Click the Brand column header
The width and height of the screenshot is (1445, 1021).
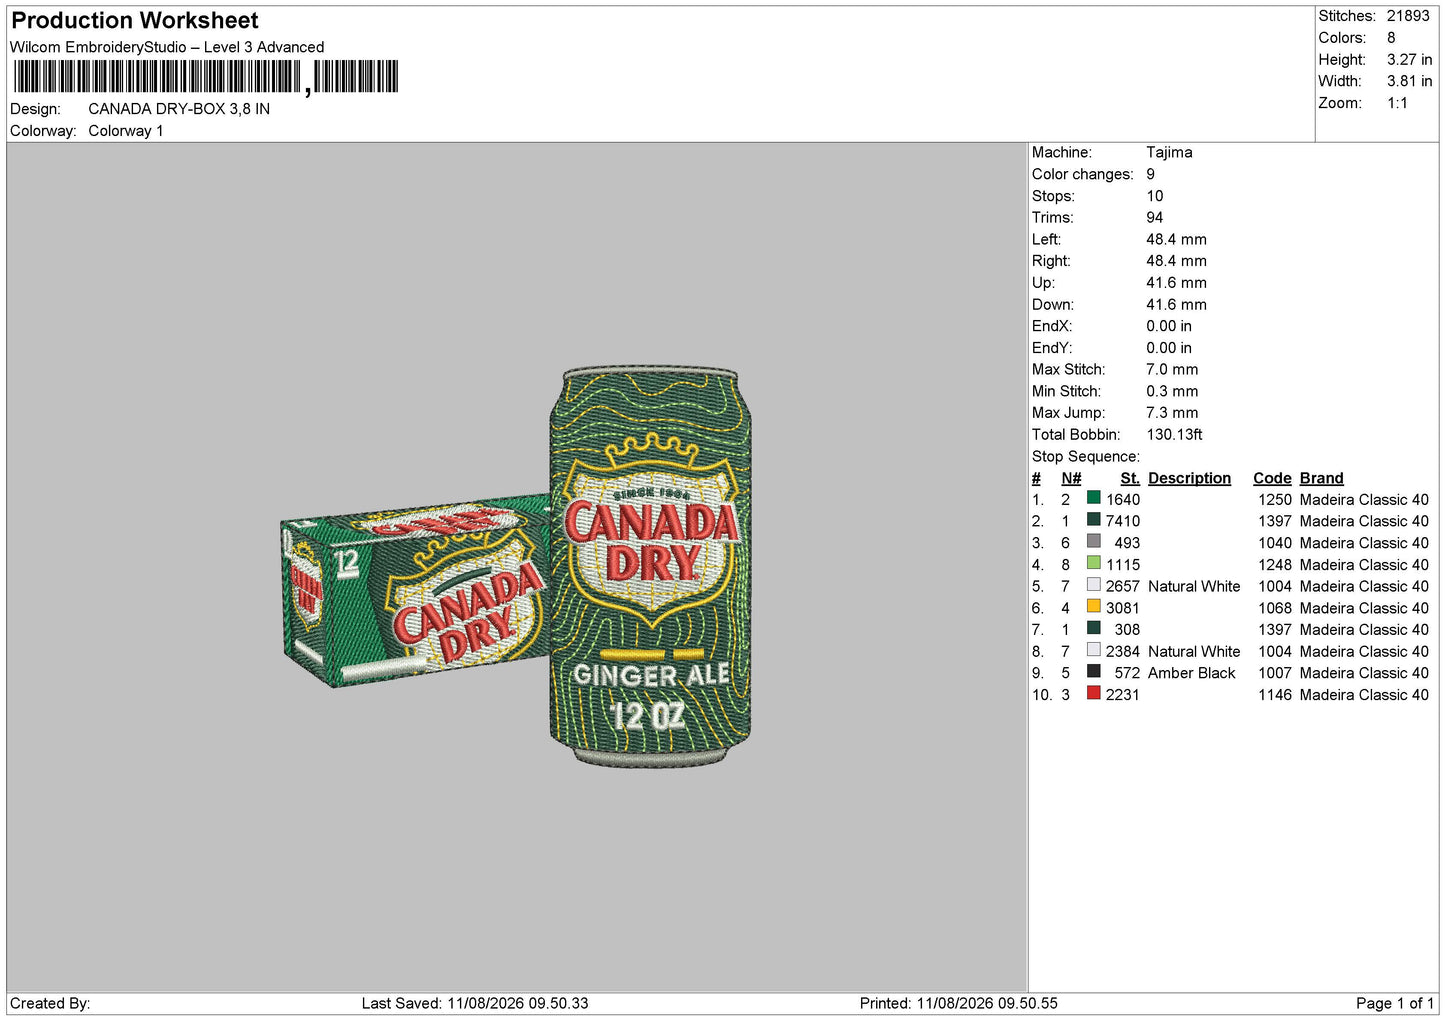[1321, 478]
